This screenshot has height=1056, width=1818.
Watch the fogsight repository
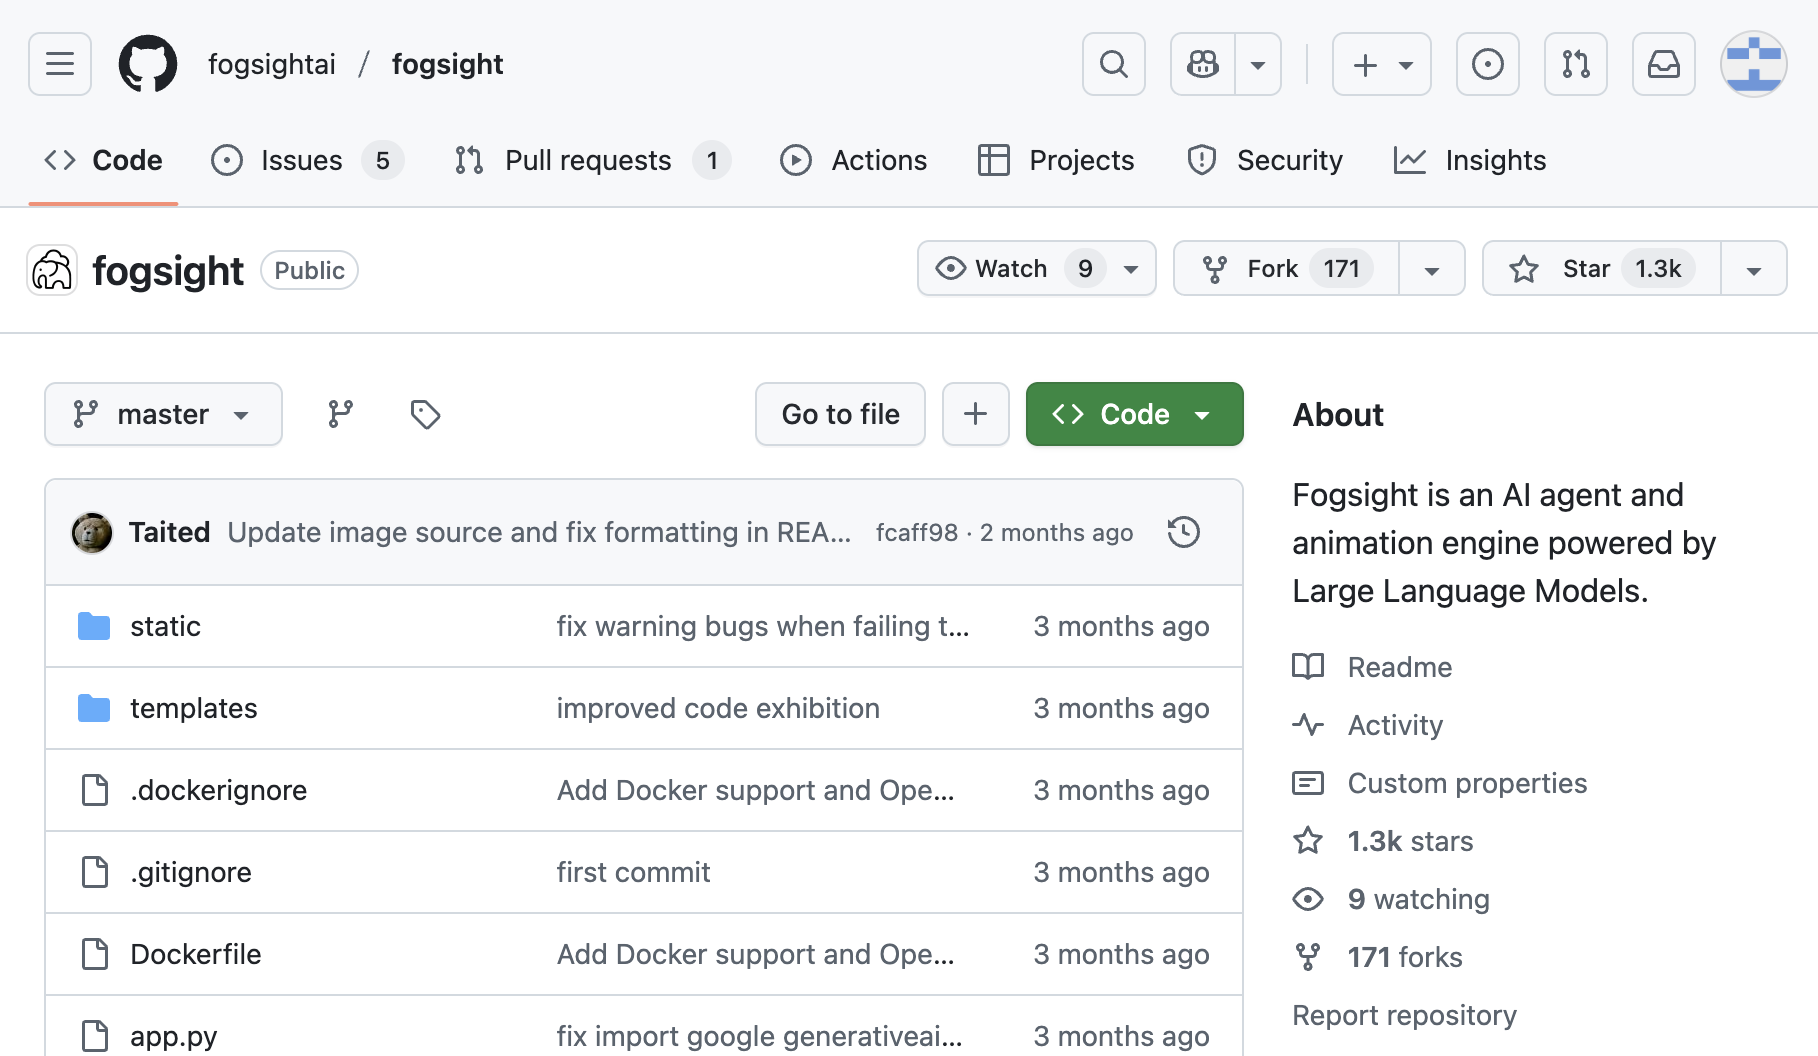tap(1012, 269)
